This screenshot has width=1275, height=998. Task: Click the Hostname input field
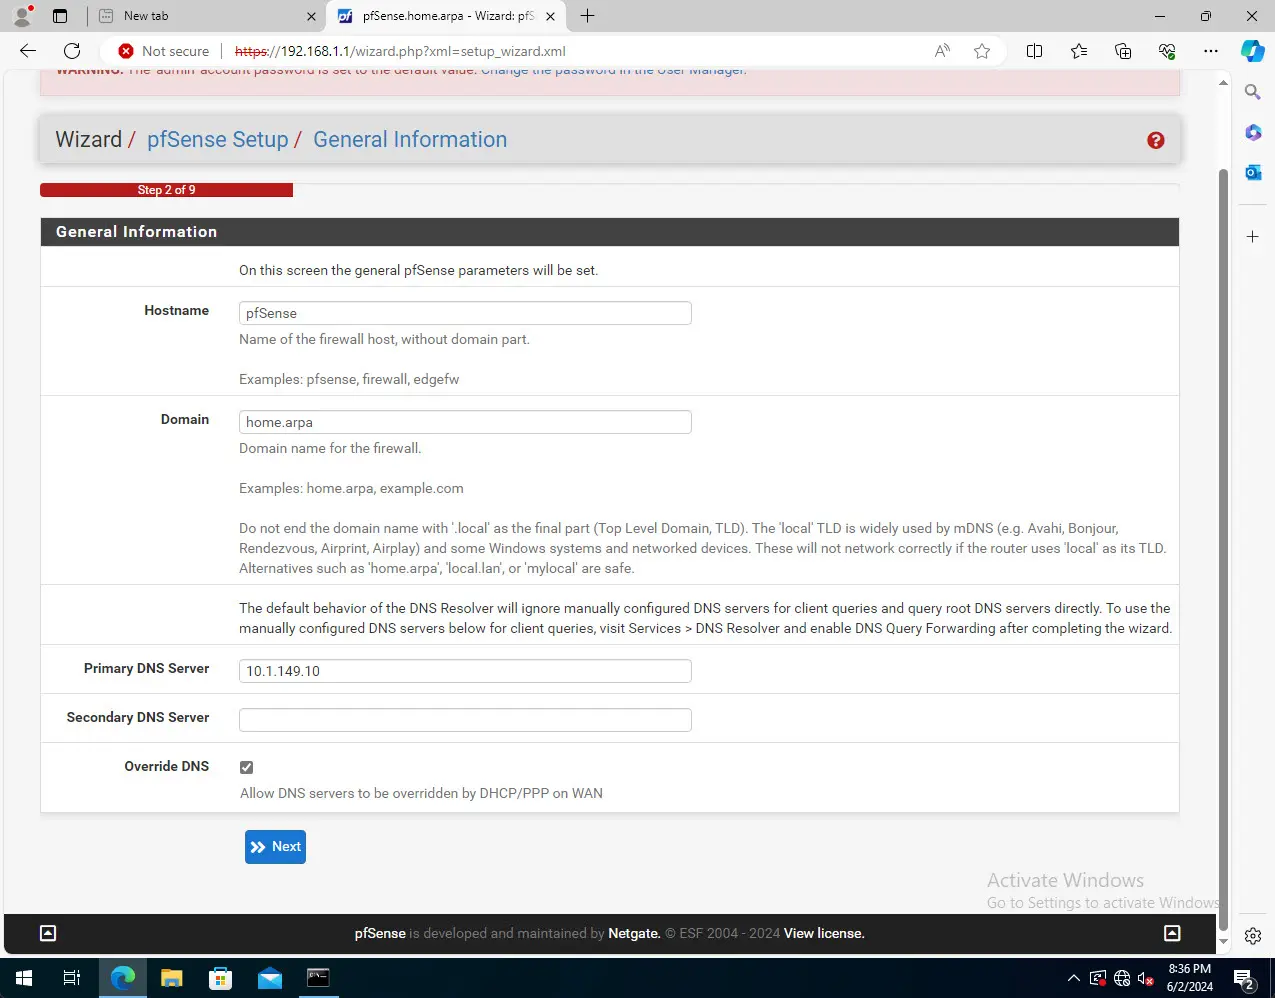click(x=465, y=313)
